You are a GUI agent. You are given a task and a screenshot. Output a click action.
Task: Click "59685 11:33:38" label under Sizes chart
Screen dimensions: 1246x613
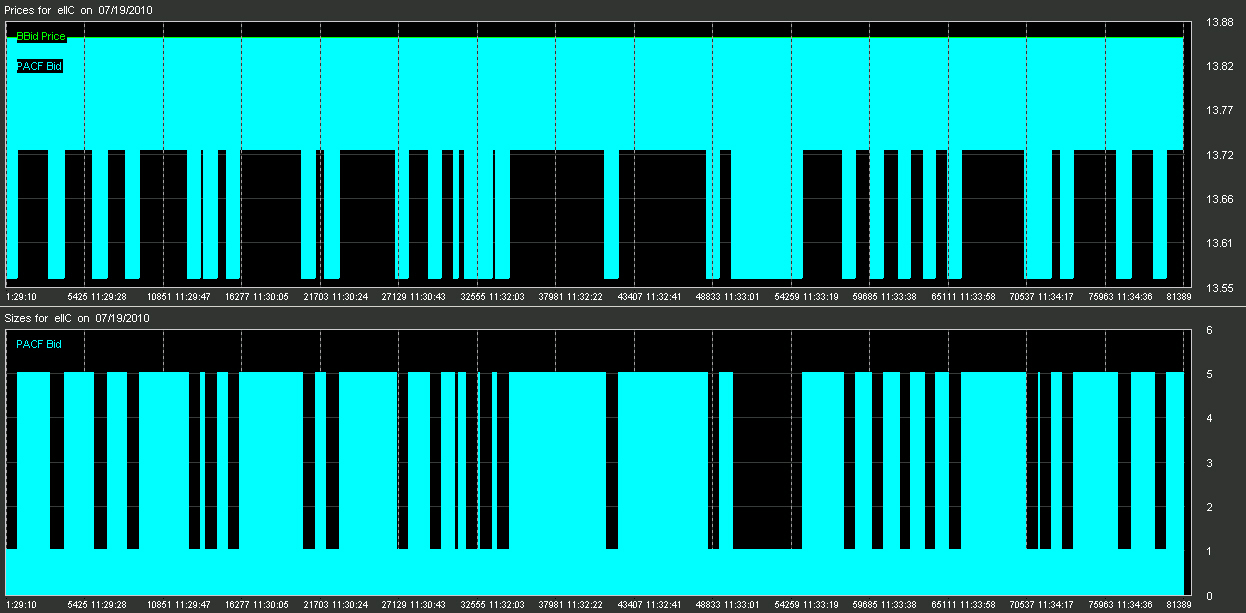point(885,605)
